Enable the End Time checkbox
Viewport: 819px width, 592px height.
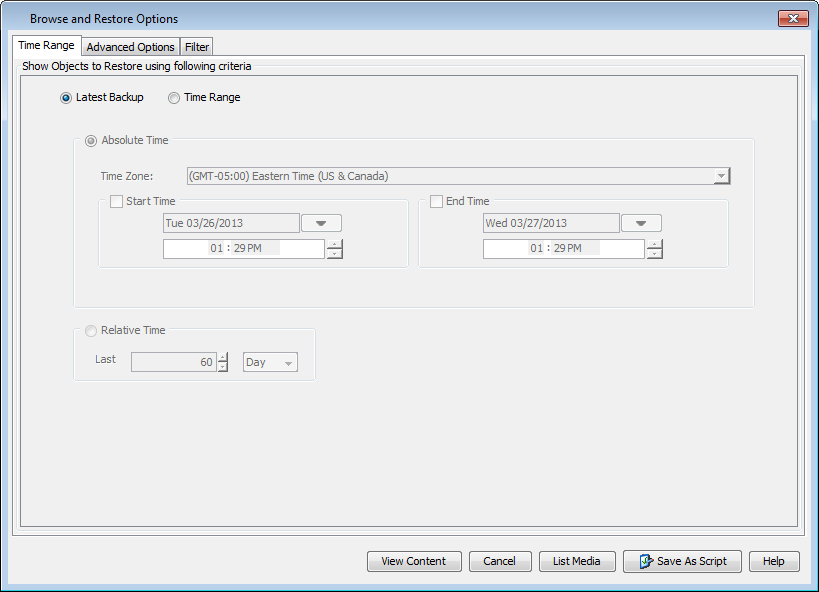(436, 202)
